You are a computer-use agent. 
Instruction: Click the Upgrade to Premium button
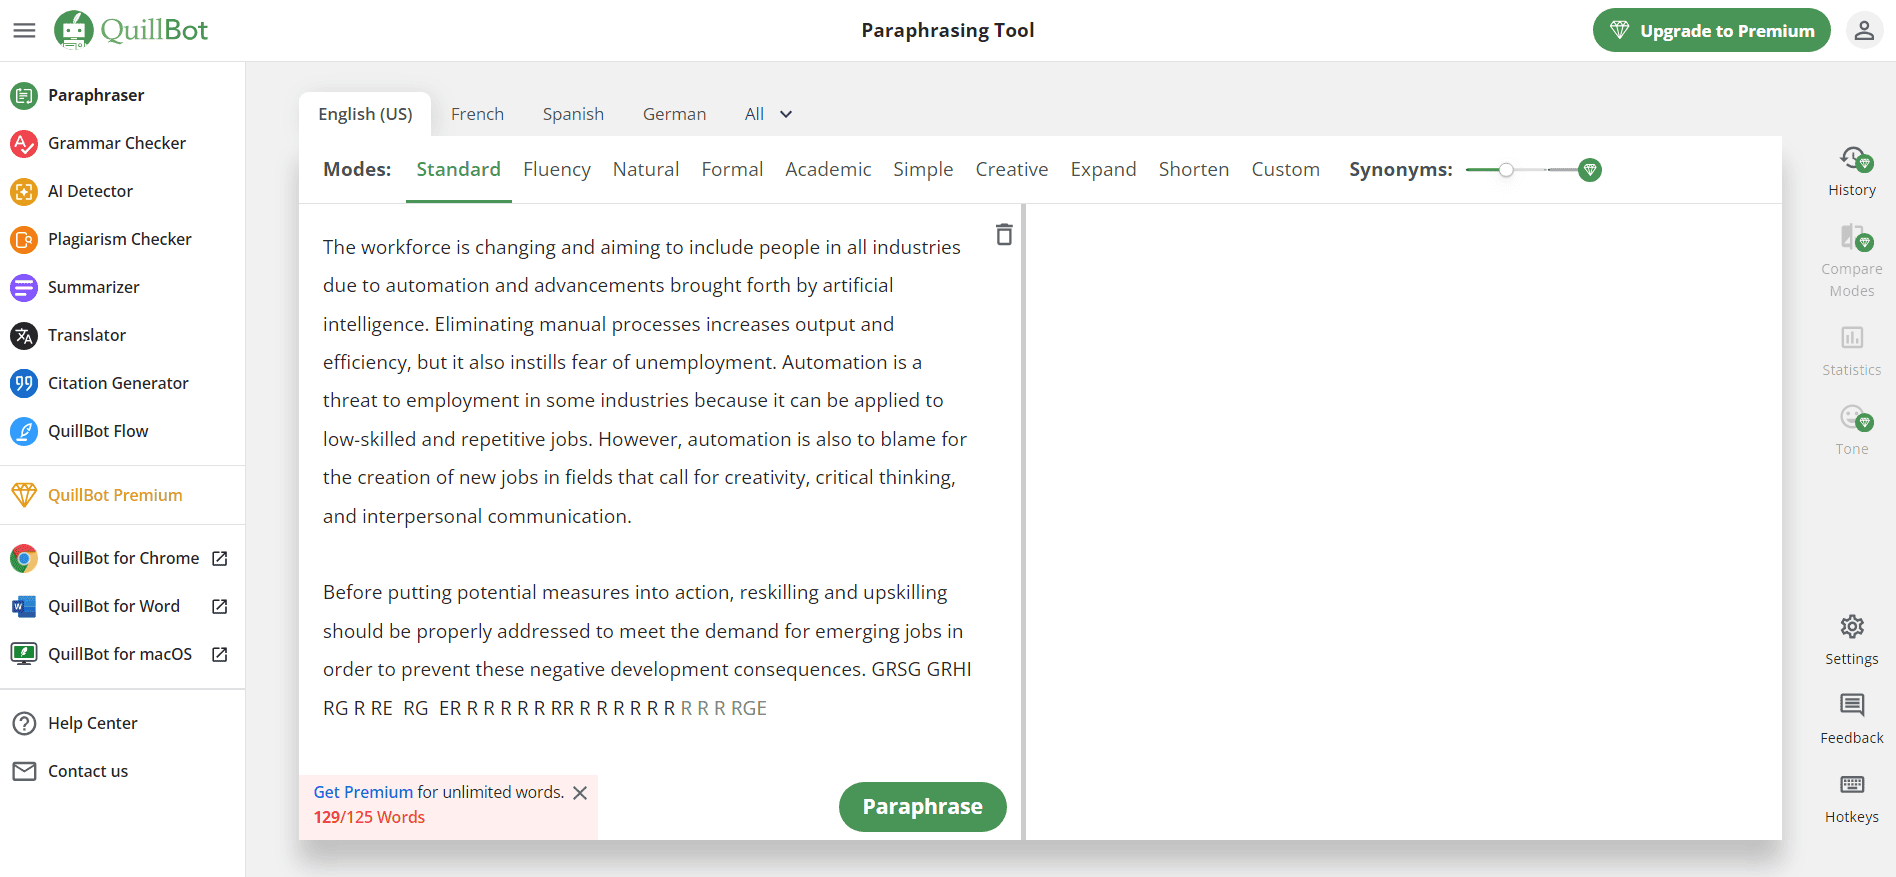click(x=1711, y=30)
